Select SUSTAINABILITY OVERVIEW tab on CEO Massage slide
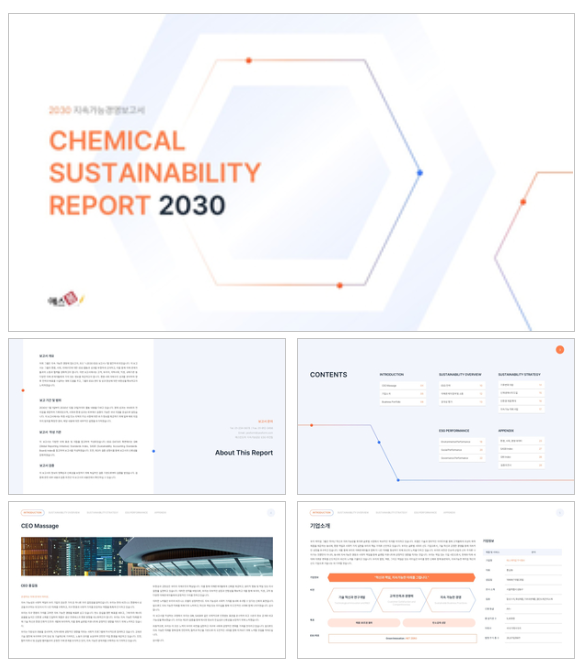581x665 pixels. [64, 513]
